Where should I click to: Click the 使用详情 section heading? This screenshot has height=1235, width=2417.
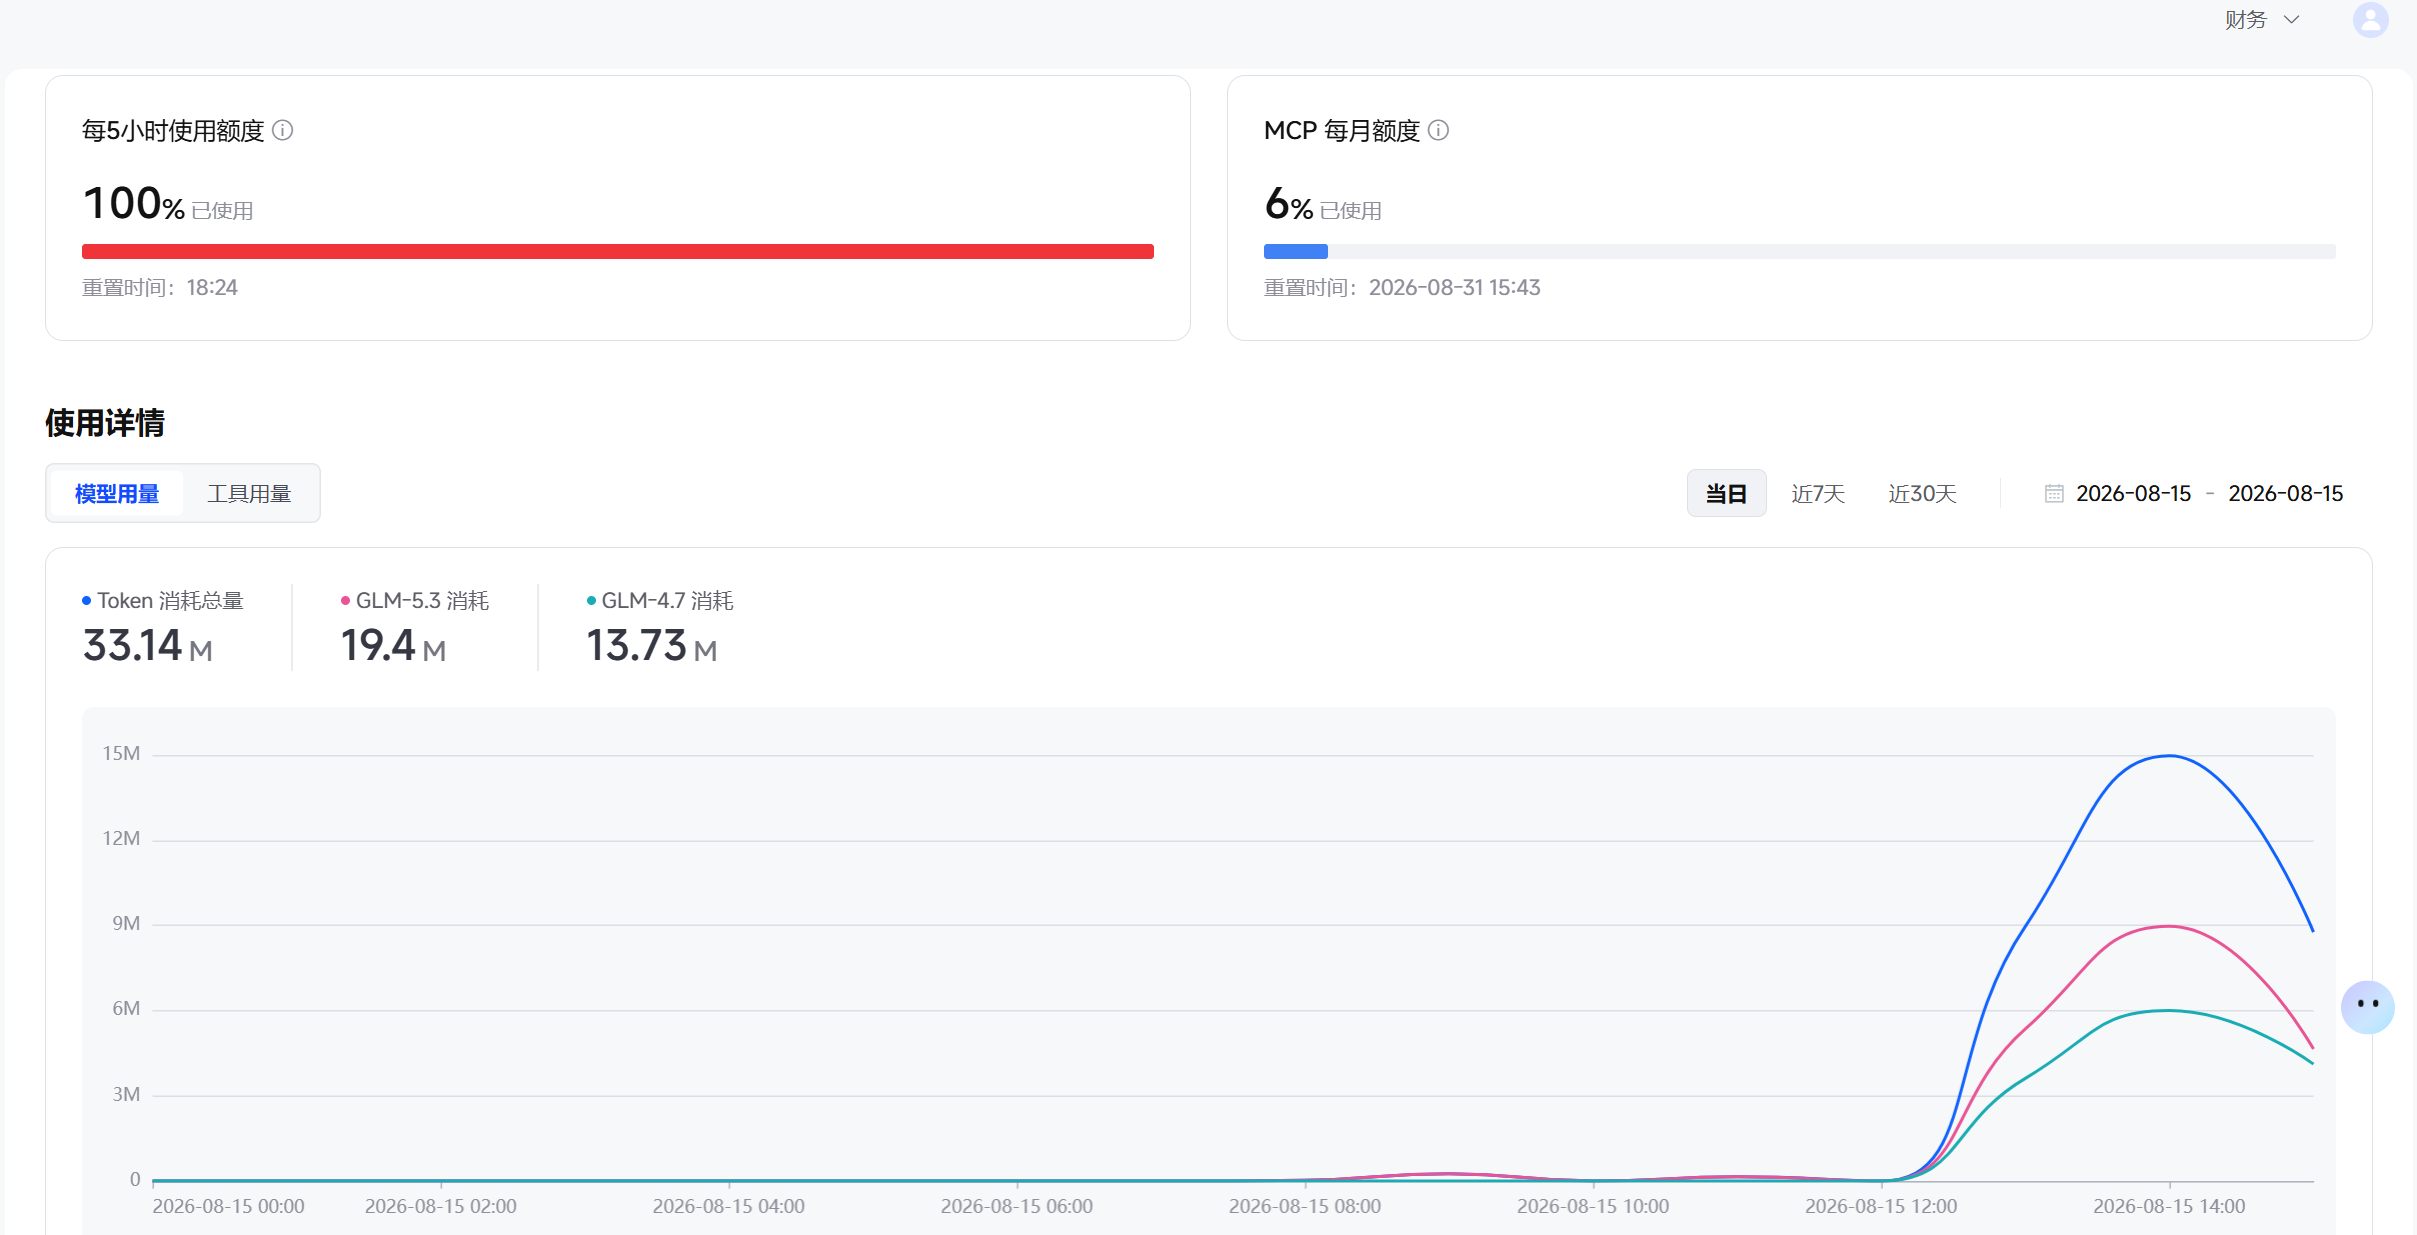[x=105, y=422]
